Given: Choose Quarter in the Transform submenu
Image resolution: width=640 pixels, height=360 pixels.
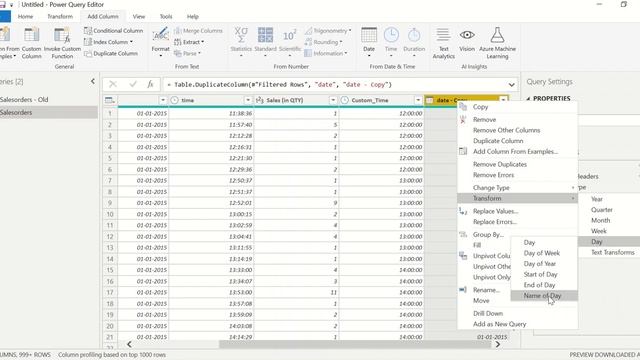Looking at the screenshot, I should (x=609, y=210).
